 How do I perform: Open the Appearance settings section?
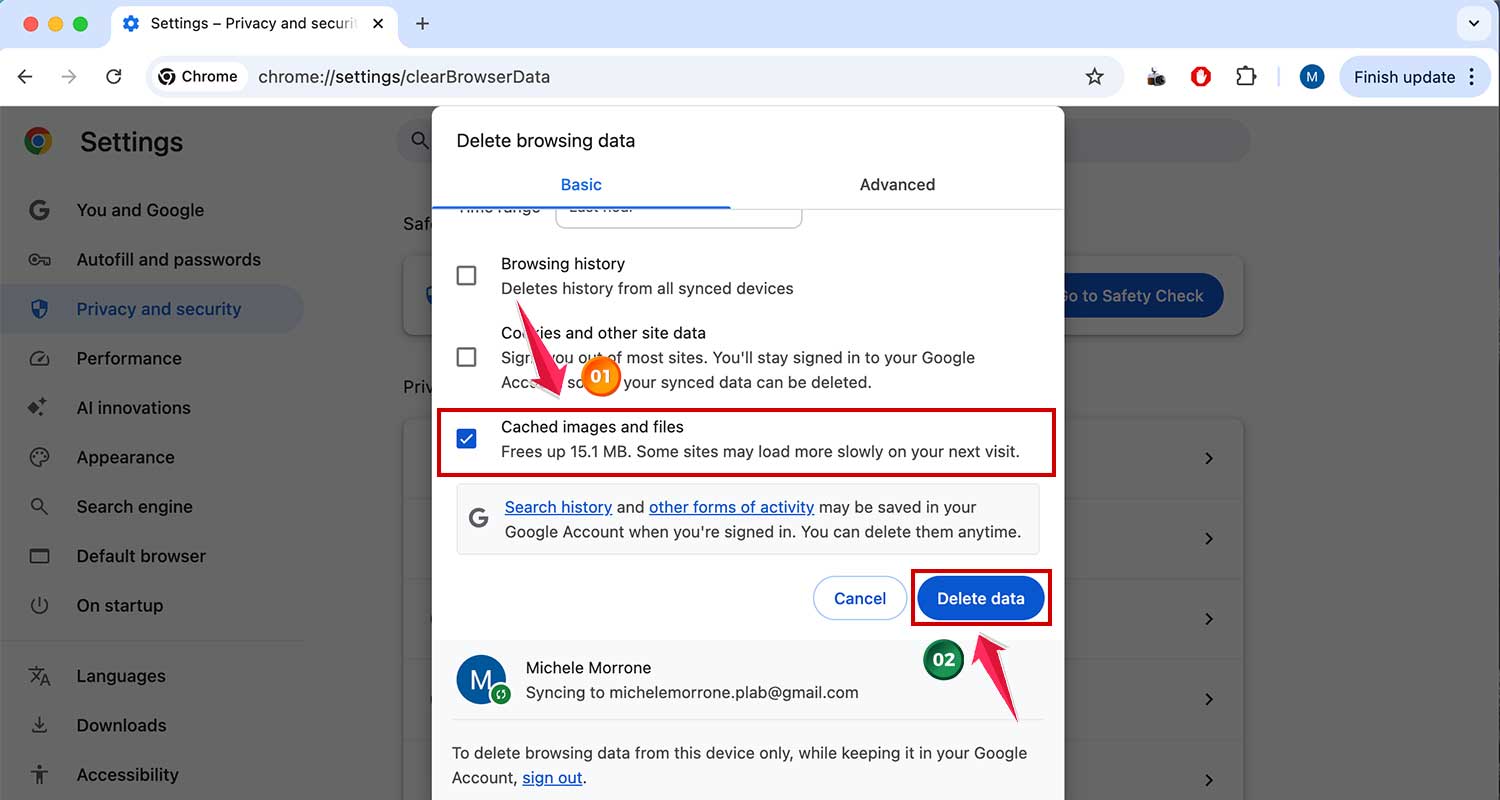[x=126, y=457]
